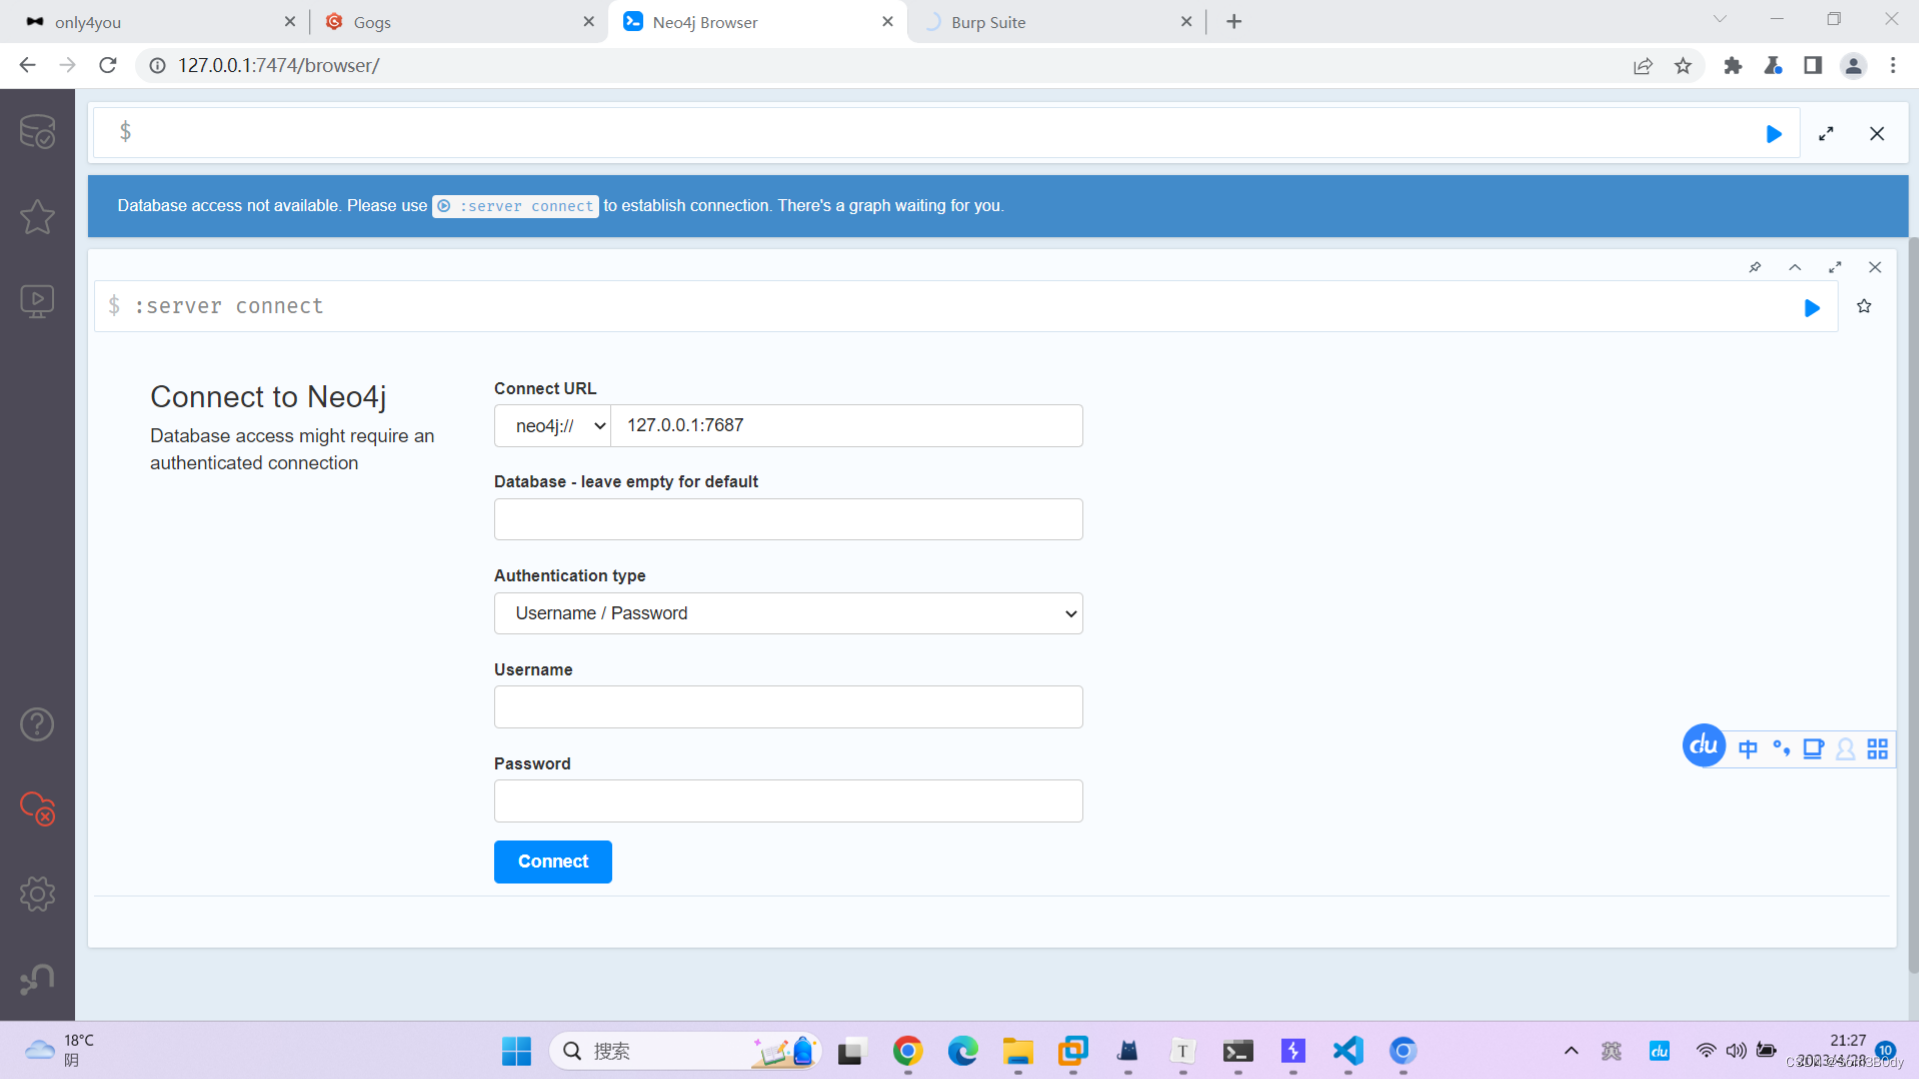Screen dimensions: 1919x1079
Task: Open the neo4j:// protocol scheme dropdown
Action: click(551, 425)
